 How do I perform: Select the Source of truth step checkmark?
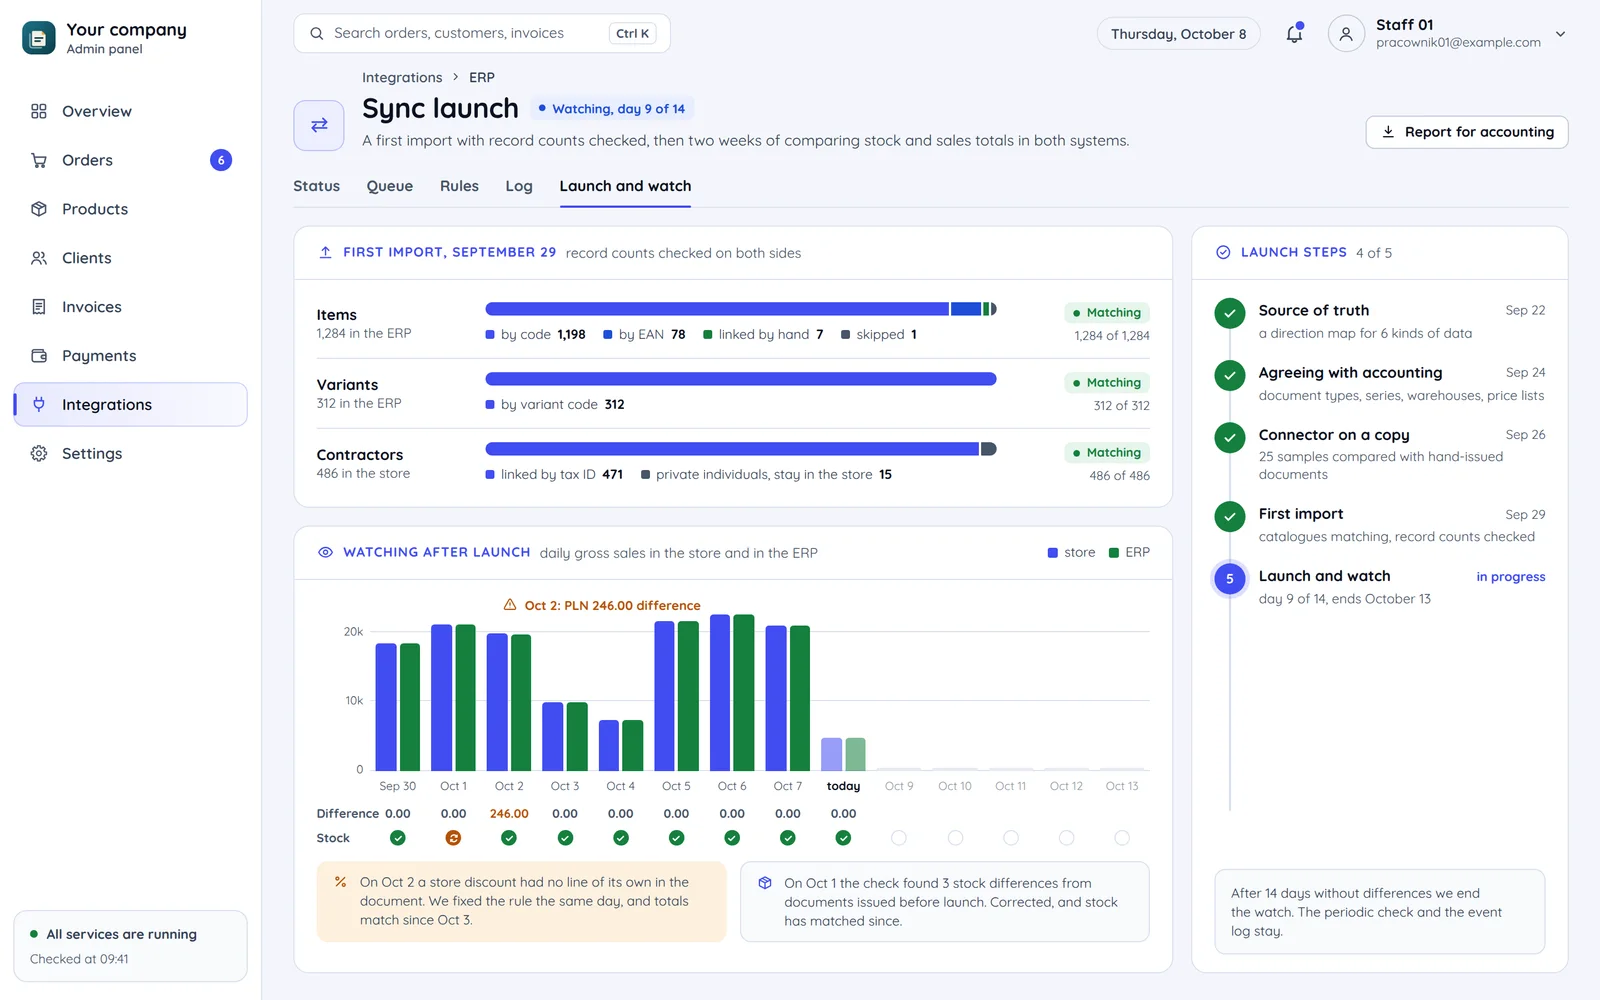[1230, 313]
